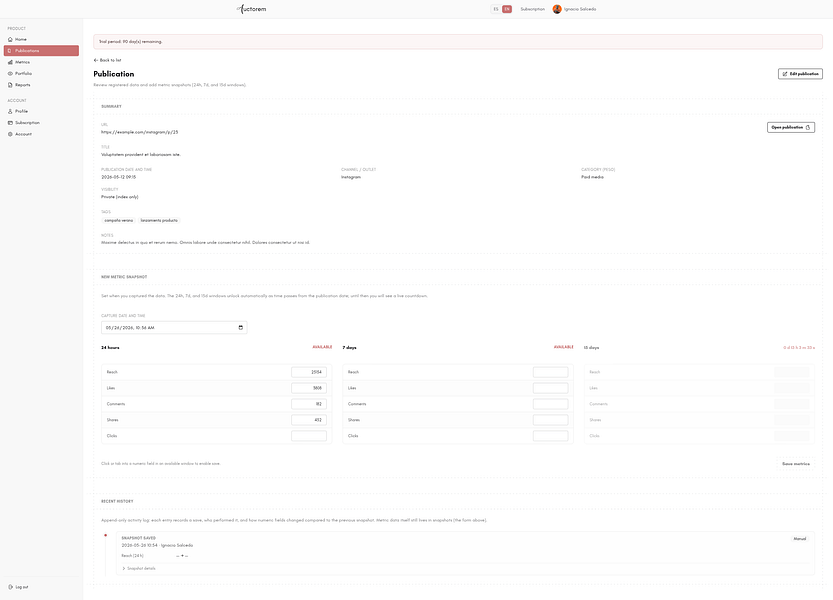Image resolution: width=833 pixels, height=600 pixels.
Task: Open Subscription link in the top header
Action: pyautogui.click(x=532, y=9)
